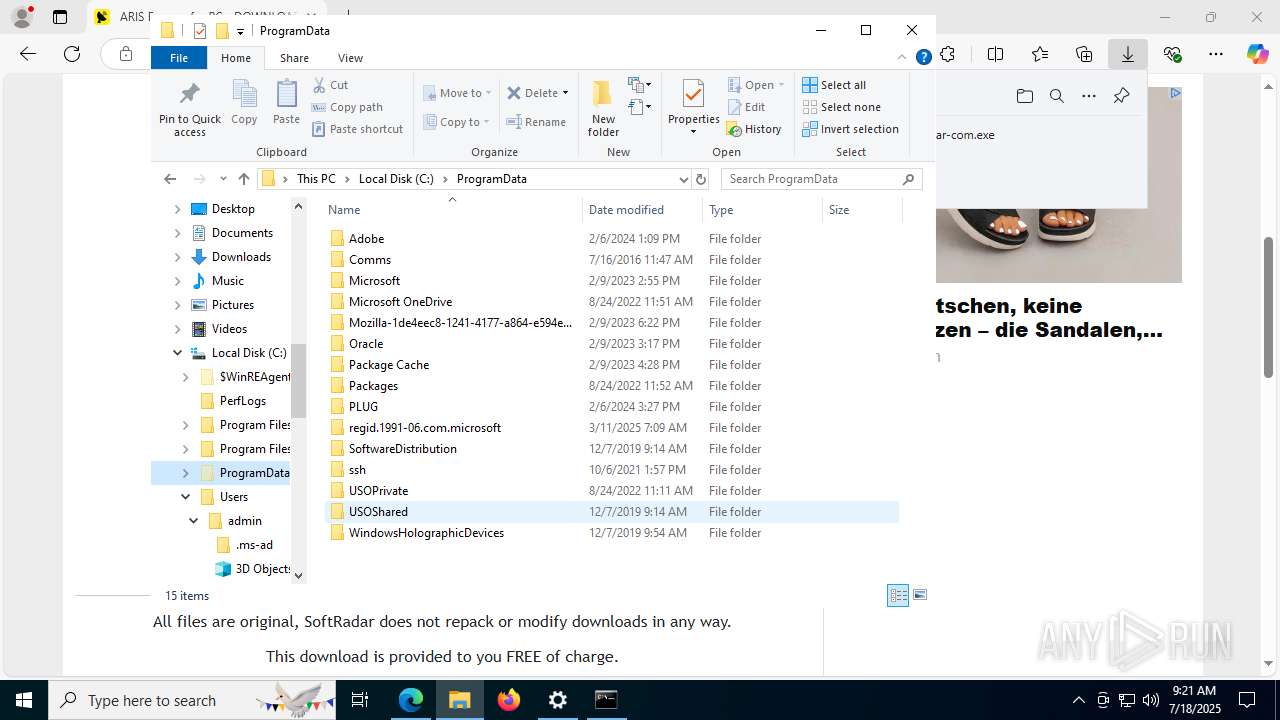
Task: Collapse Local Disk (C:) tree node
Action: 178,353
